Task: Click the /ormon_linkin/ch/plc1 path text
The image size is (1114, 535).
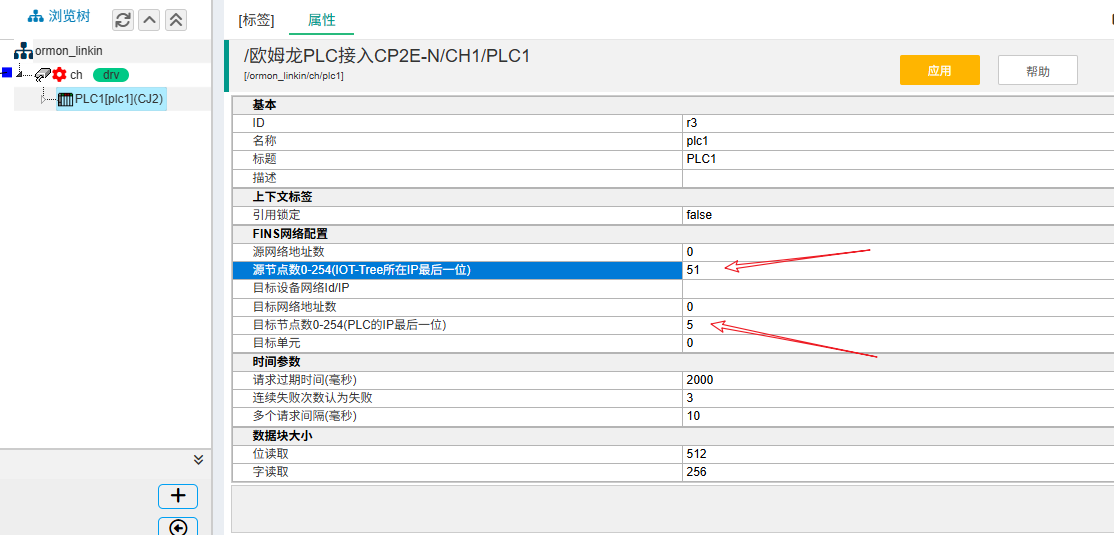Action: click(293, 75)
